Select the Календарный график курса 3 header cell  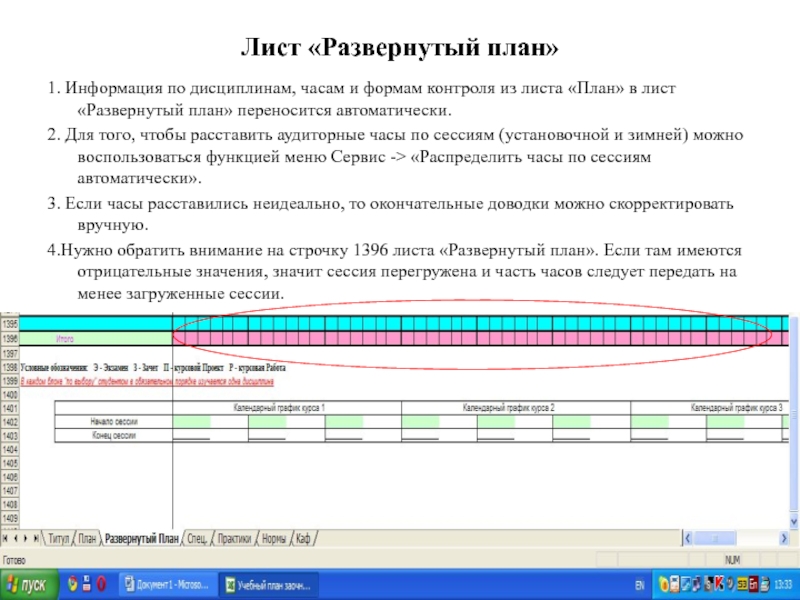(x=710, y=408)
